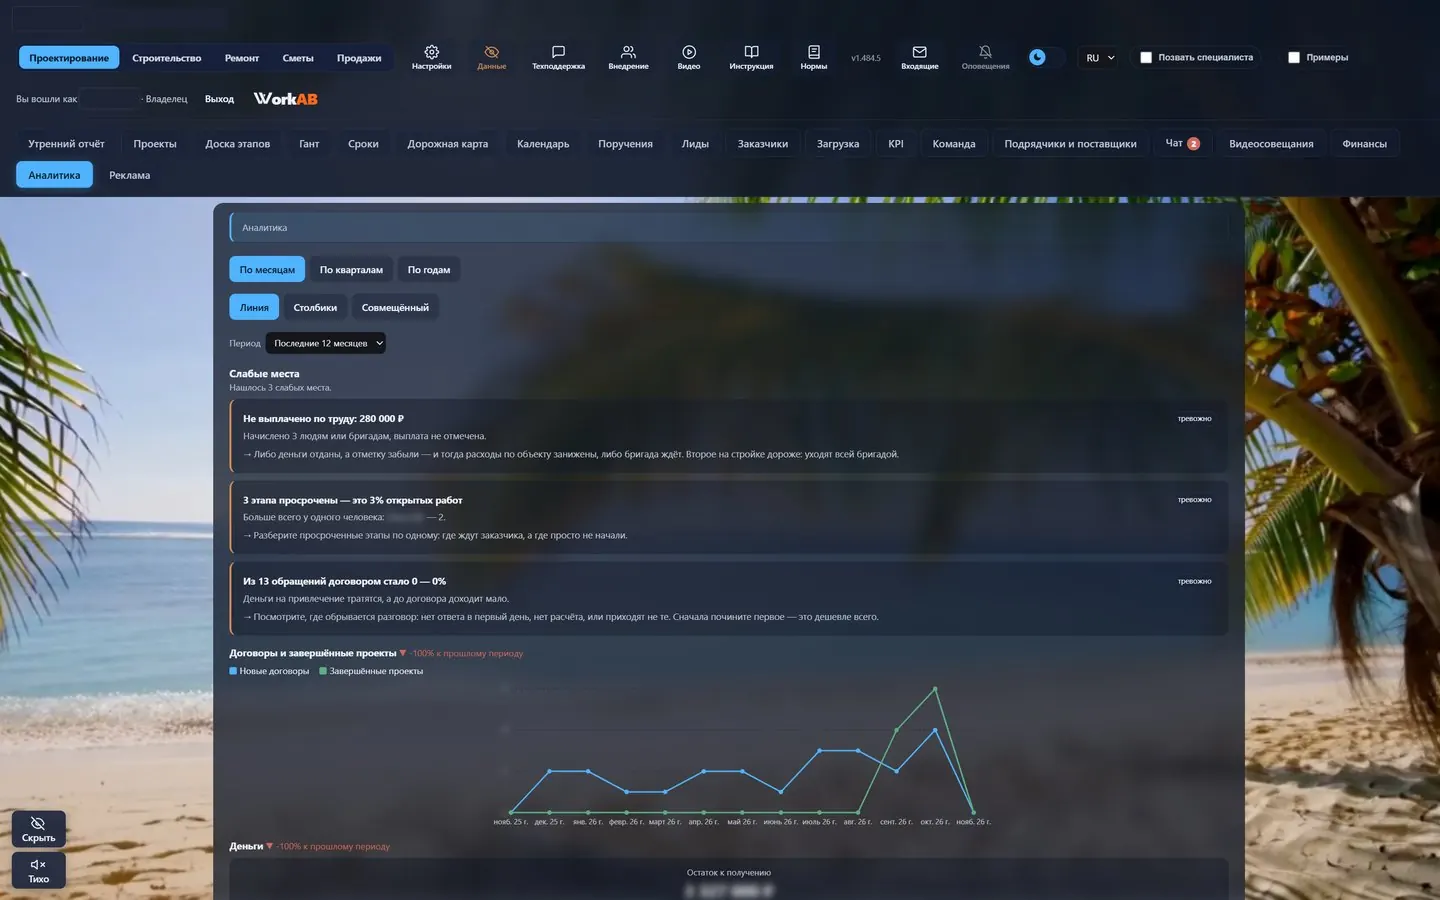Open the Сметы section
This screenshot has width=1440, height=900.
298,58
